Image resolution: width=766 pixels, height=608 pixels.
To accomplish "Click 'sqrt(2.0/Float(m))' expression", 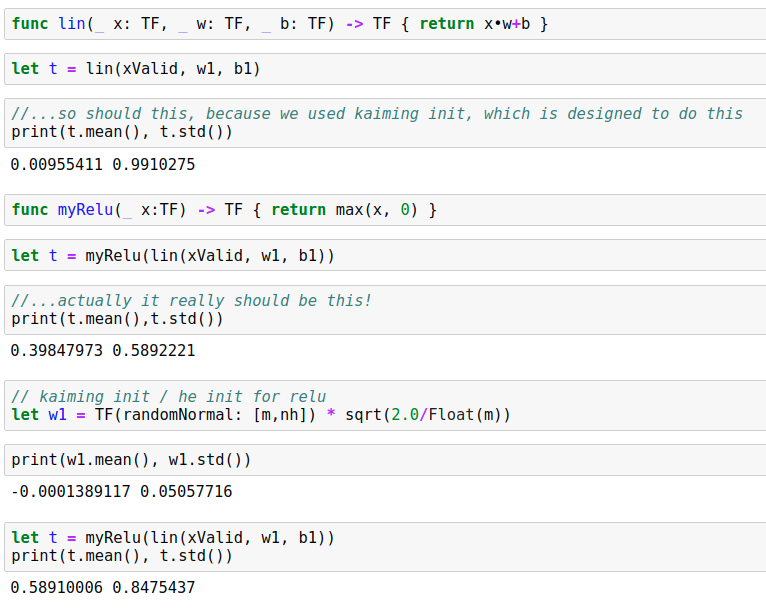I will [x=428, y=415].
